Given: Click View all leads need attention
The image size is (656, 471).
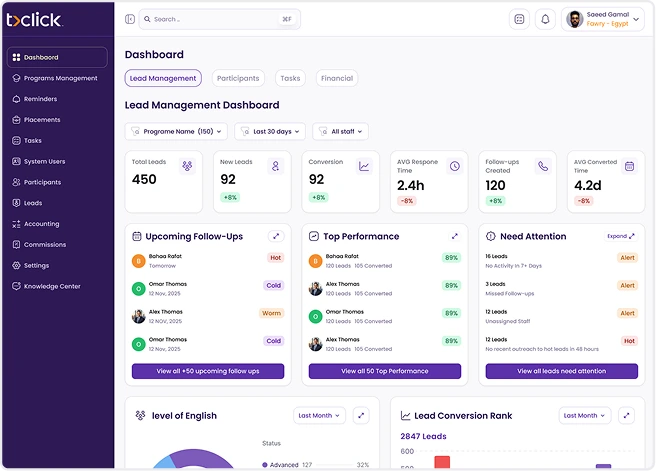Looking at the screenshot, I should click(561, 371).
